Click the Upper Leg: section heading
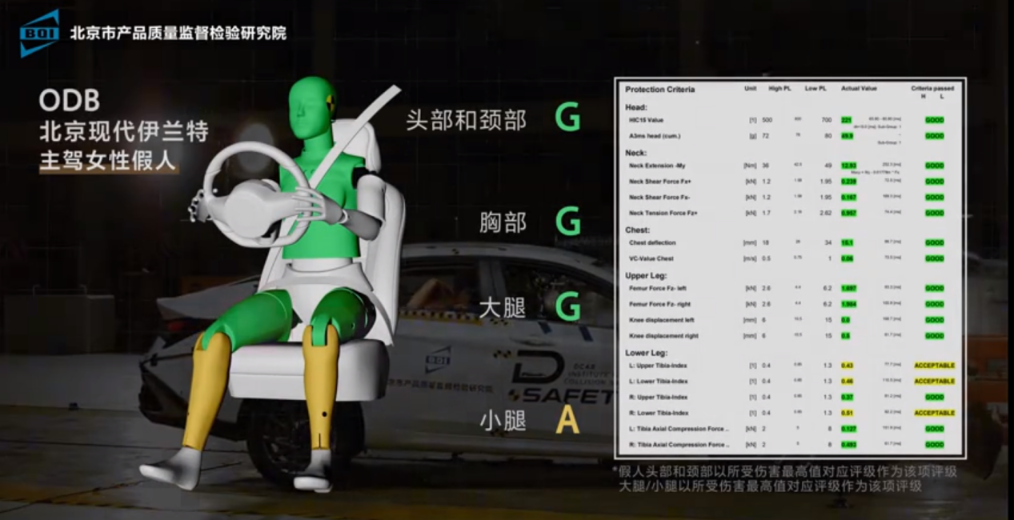 tap(645, 276)
